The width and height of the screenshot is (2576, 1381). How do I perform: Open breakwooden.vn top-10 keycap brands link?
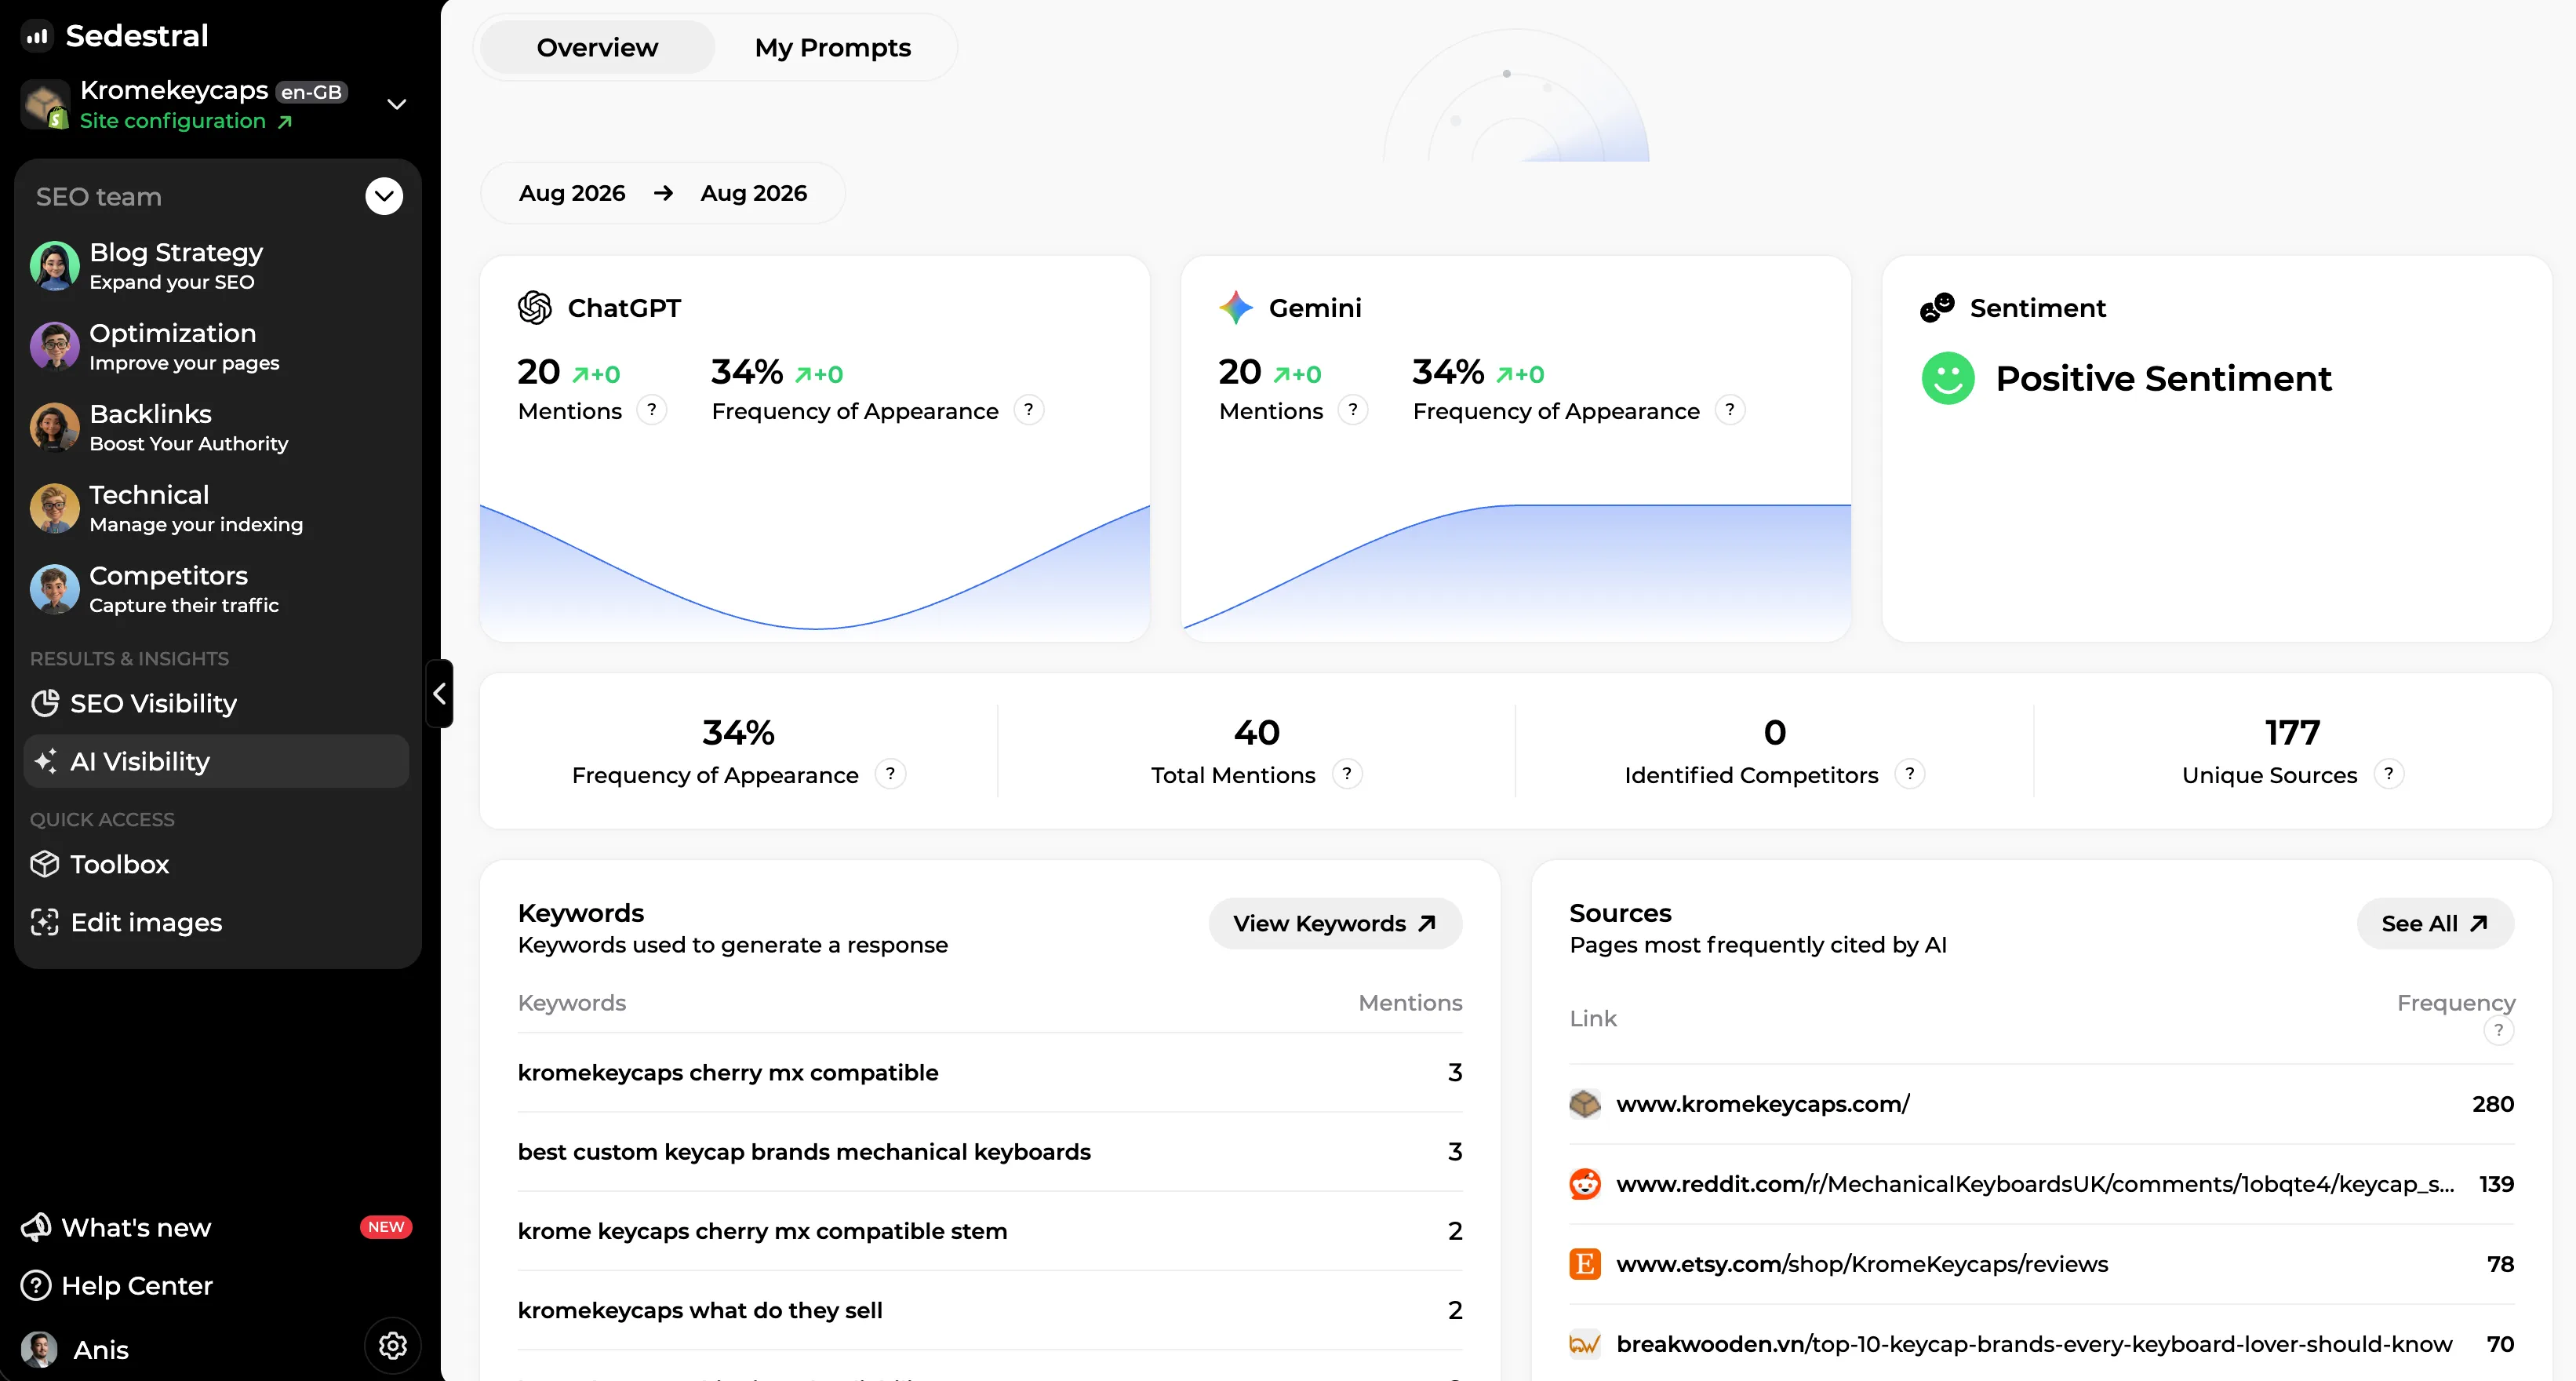click(2034, 1344)
